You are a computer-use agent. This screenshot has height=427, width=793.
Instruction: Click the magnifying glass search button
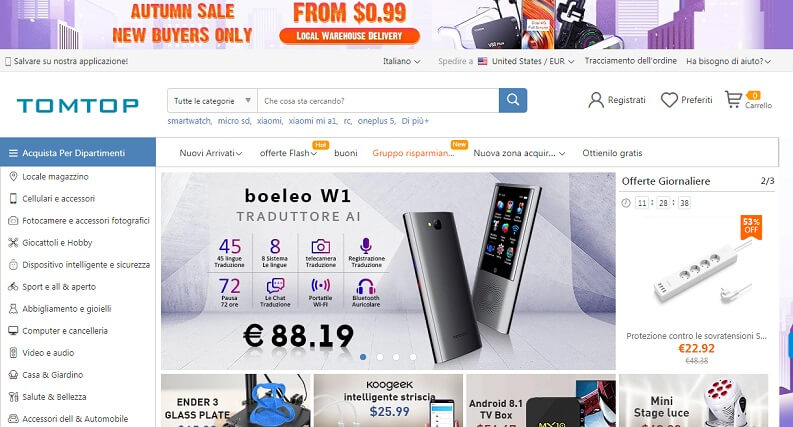[513, 100]
